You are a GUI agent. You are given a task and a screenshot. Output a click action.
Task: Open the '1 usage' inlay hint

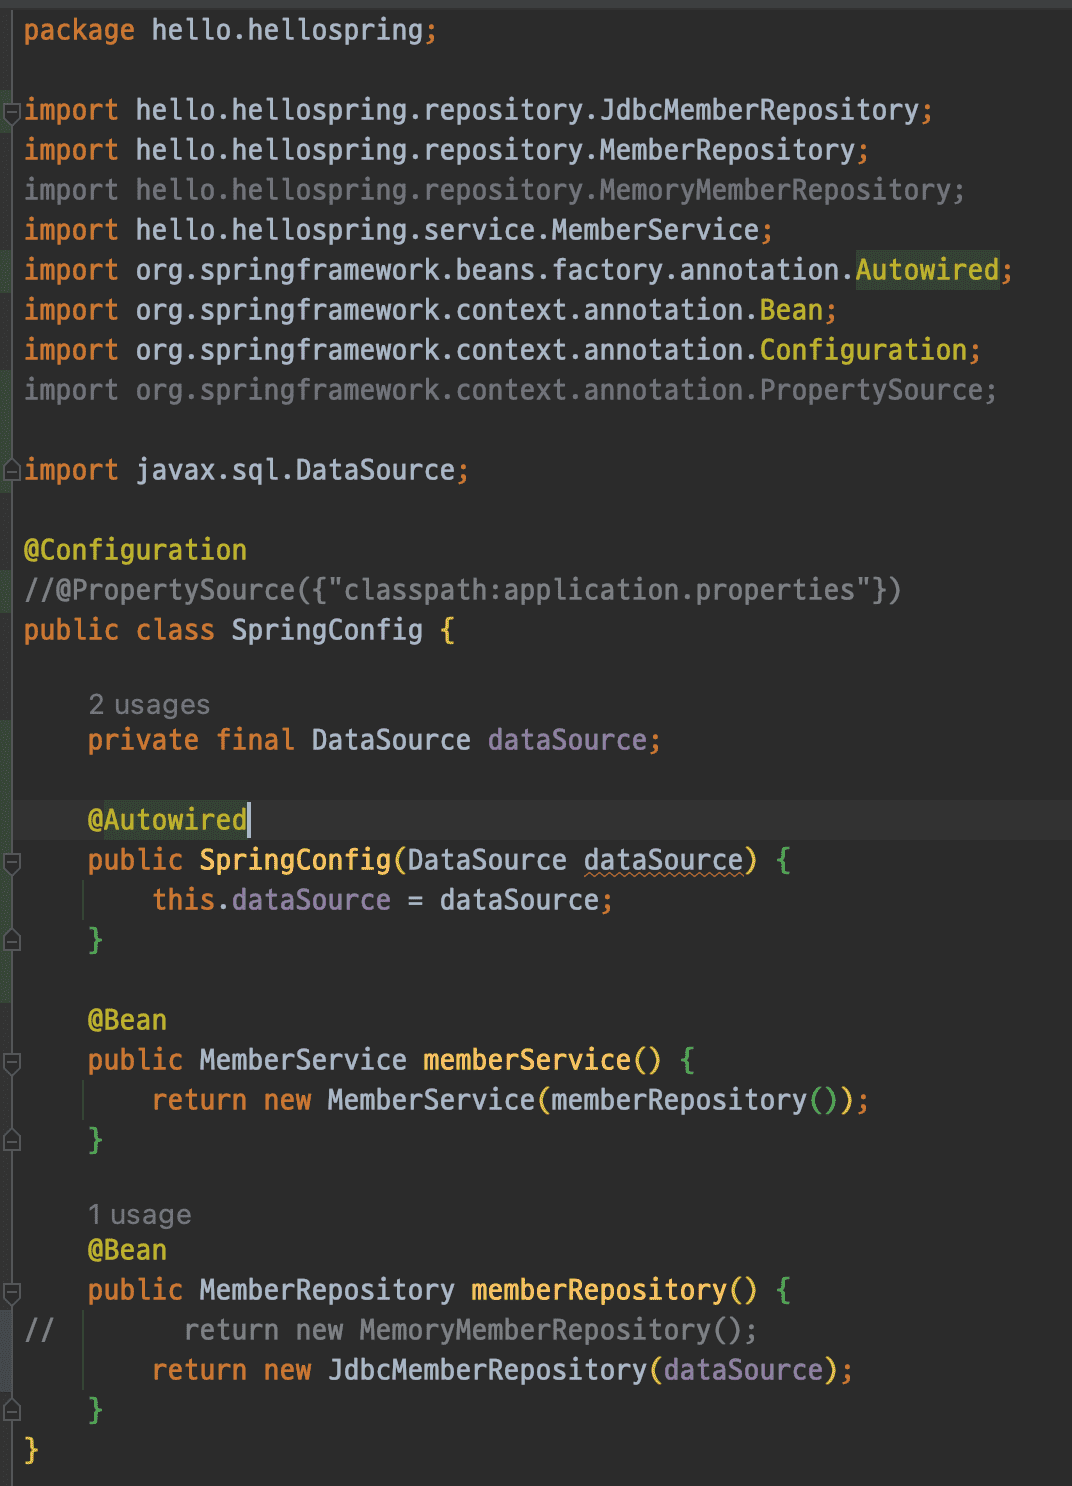coord(139,1215)
